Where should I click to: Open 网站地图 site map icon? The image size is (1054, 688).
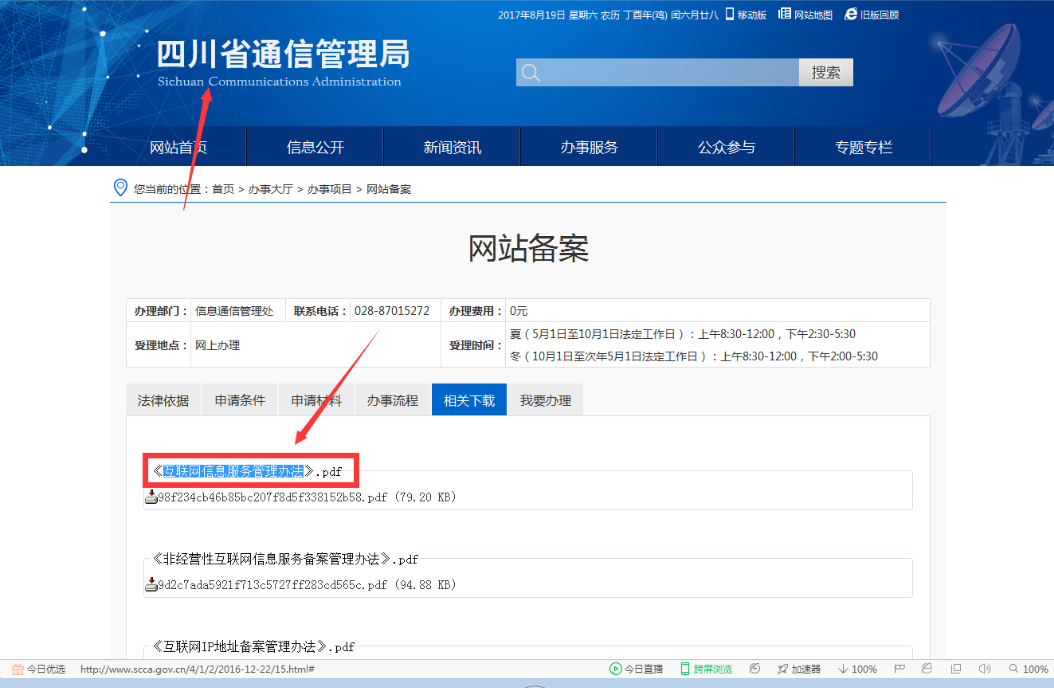[x=785, y=14]
